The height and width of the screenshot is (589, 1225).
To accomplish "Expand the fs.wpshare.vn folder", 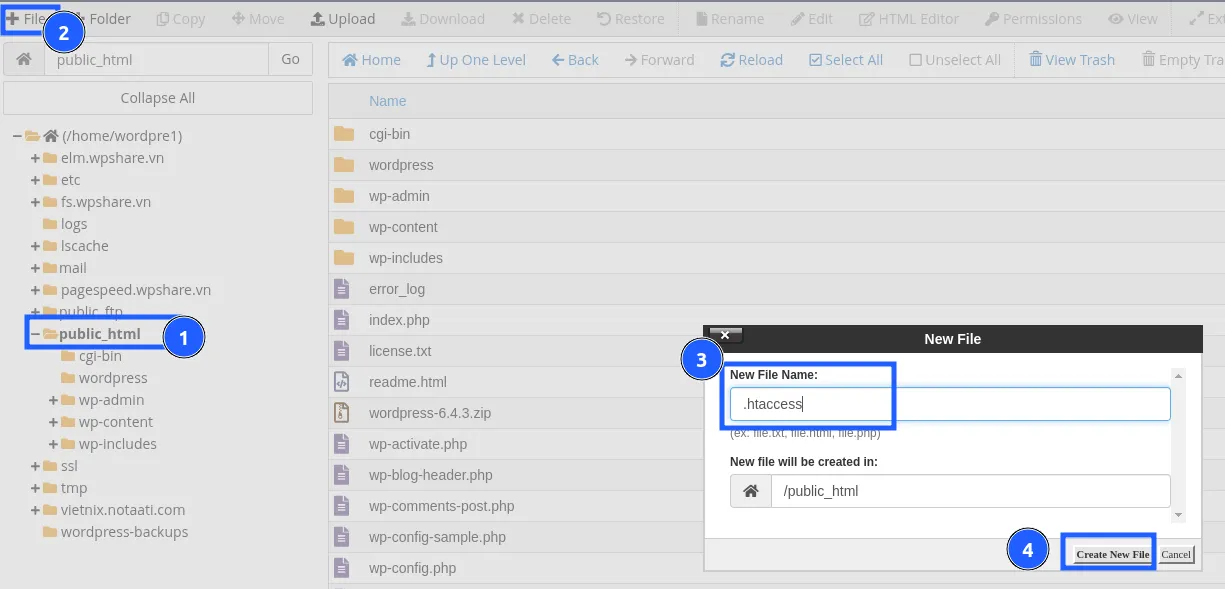I will (35, 202).
